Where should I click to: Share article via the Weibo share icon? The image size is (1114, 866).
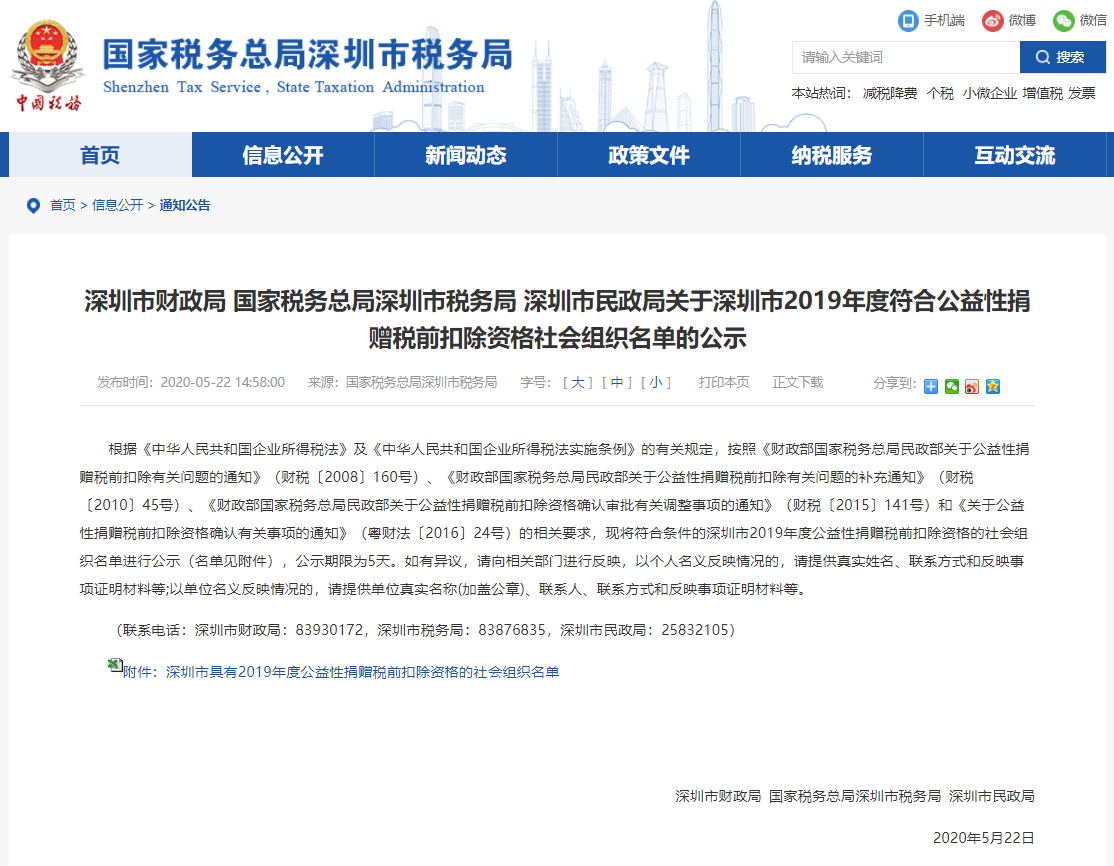(972, 386)
